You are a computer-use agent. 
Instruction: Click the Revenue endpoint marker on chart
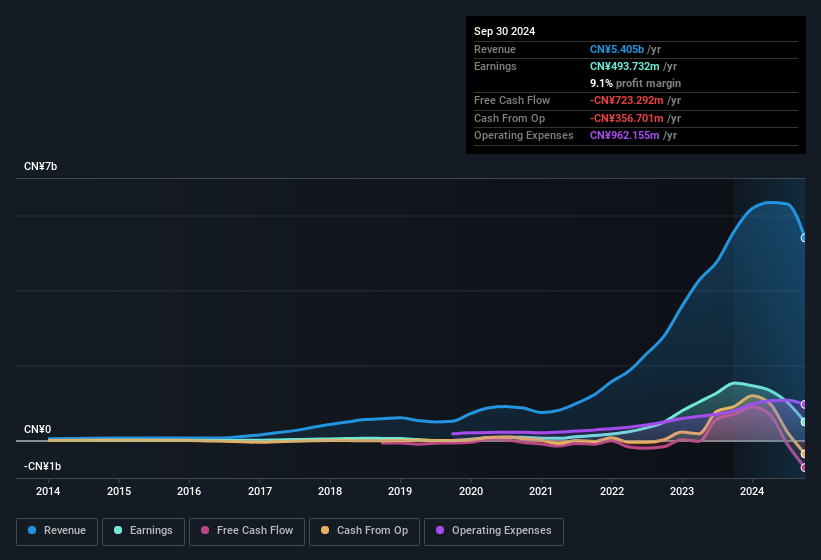[804, 238]
